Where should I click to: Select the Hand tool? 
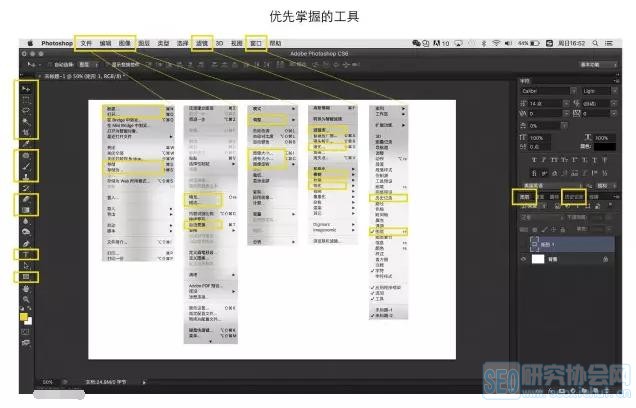click(26, 289)
